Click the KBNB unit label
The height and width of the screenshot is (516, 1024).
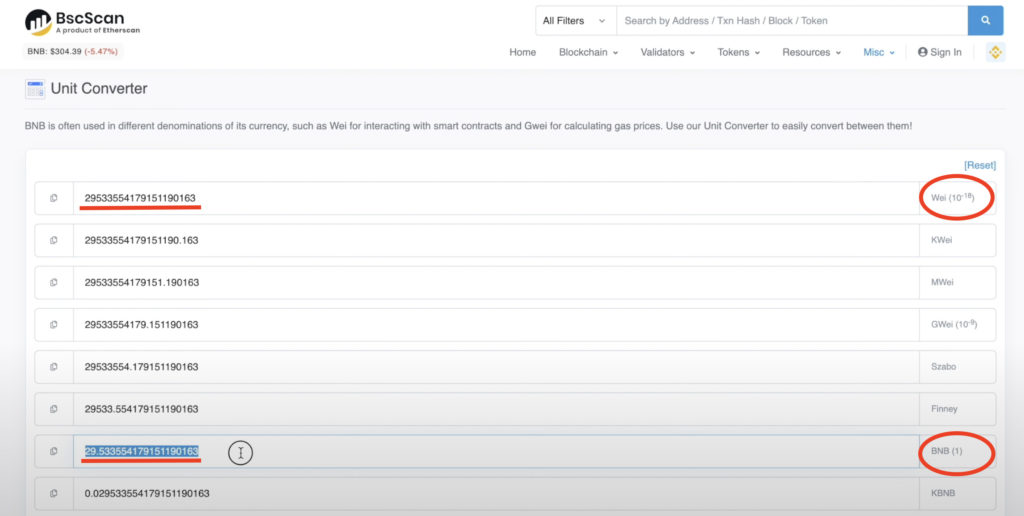942,493
